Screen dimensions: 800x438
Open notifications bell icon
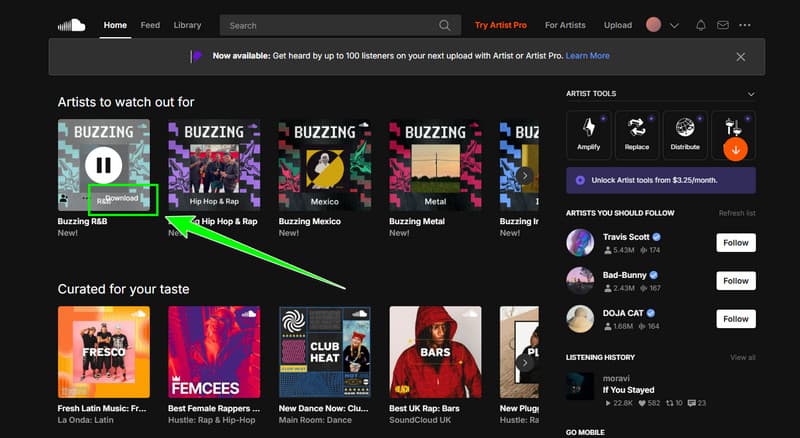pyautogui.click(x=701, y=25)
